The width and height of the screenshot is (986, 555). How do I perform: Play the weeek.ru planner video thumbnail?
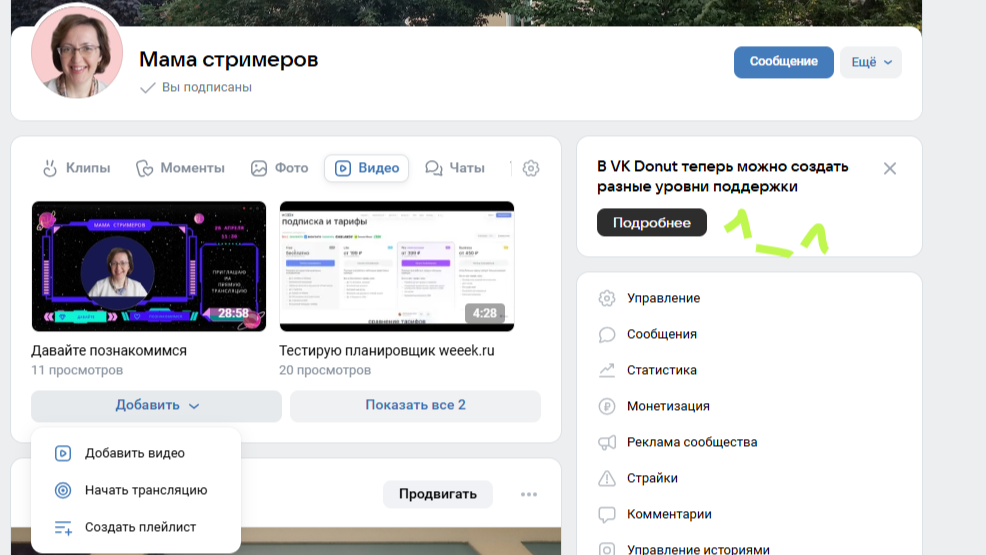point(397,266)
